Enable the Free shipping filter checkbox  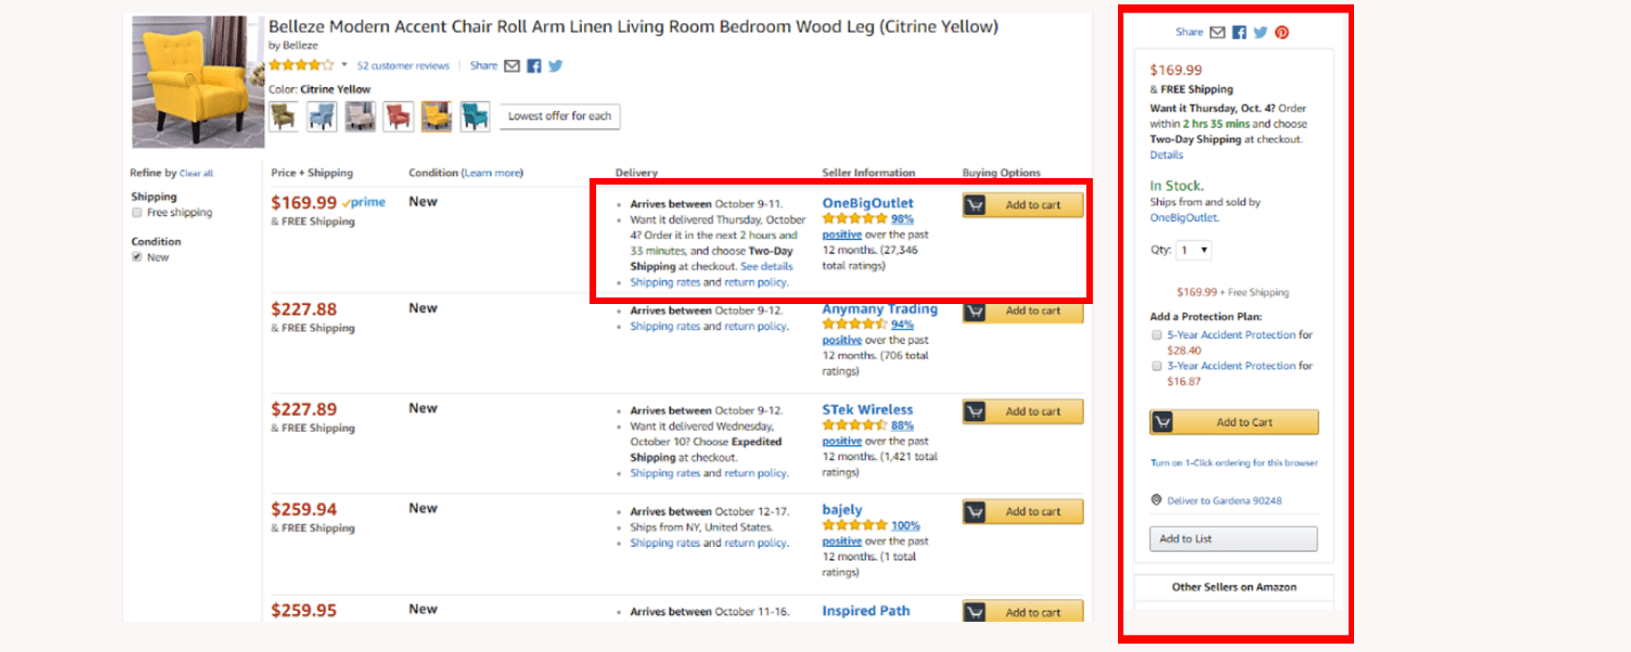tap(137, 212)
